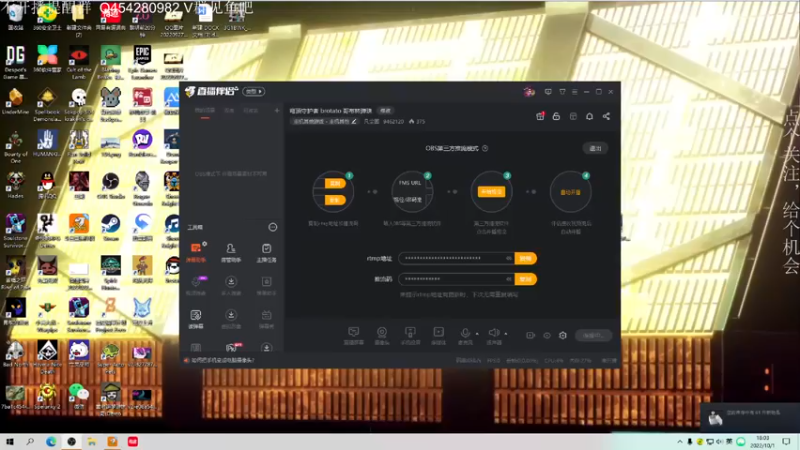The width and height of the screenshot is (800, 450).
Task: Select the third scene tab
Action: [251, 111]
